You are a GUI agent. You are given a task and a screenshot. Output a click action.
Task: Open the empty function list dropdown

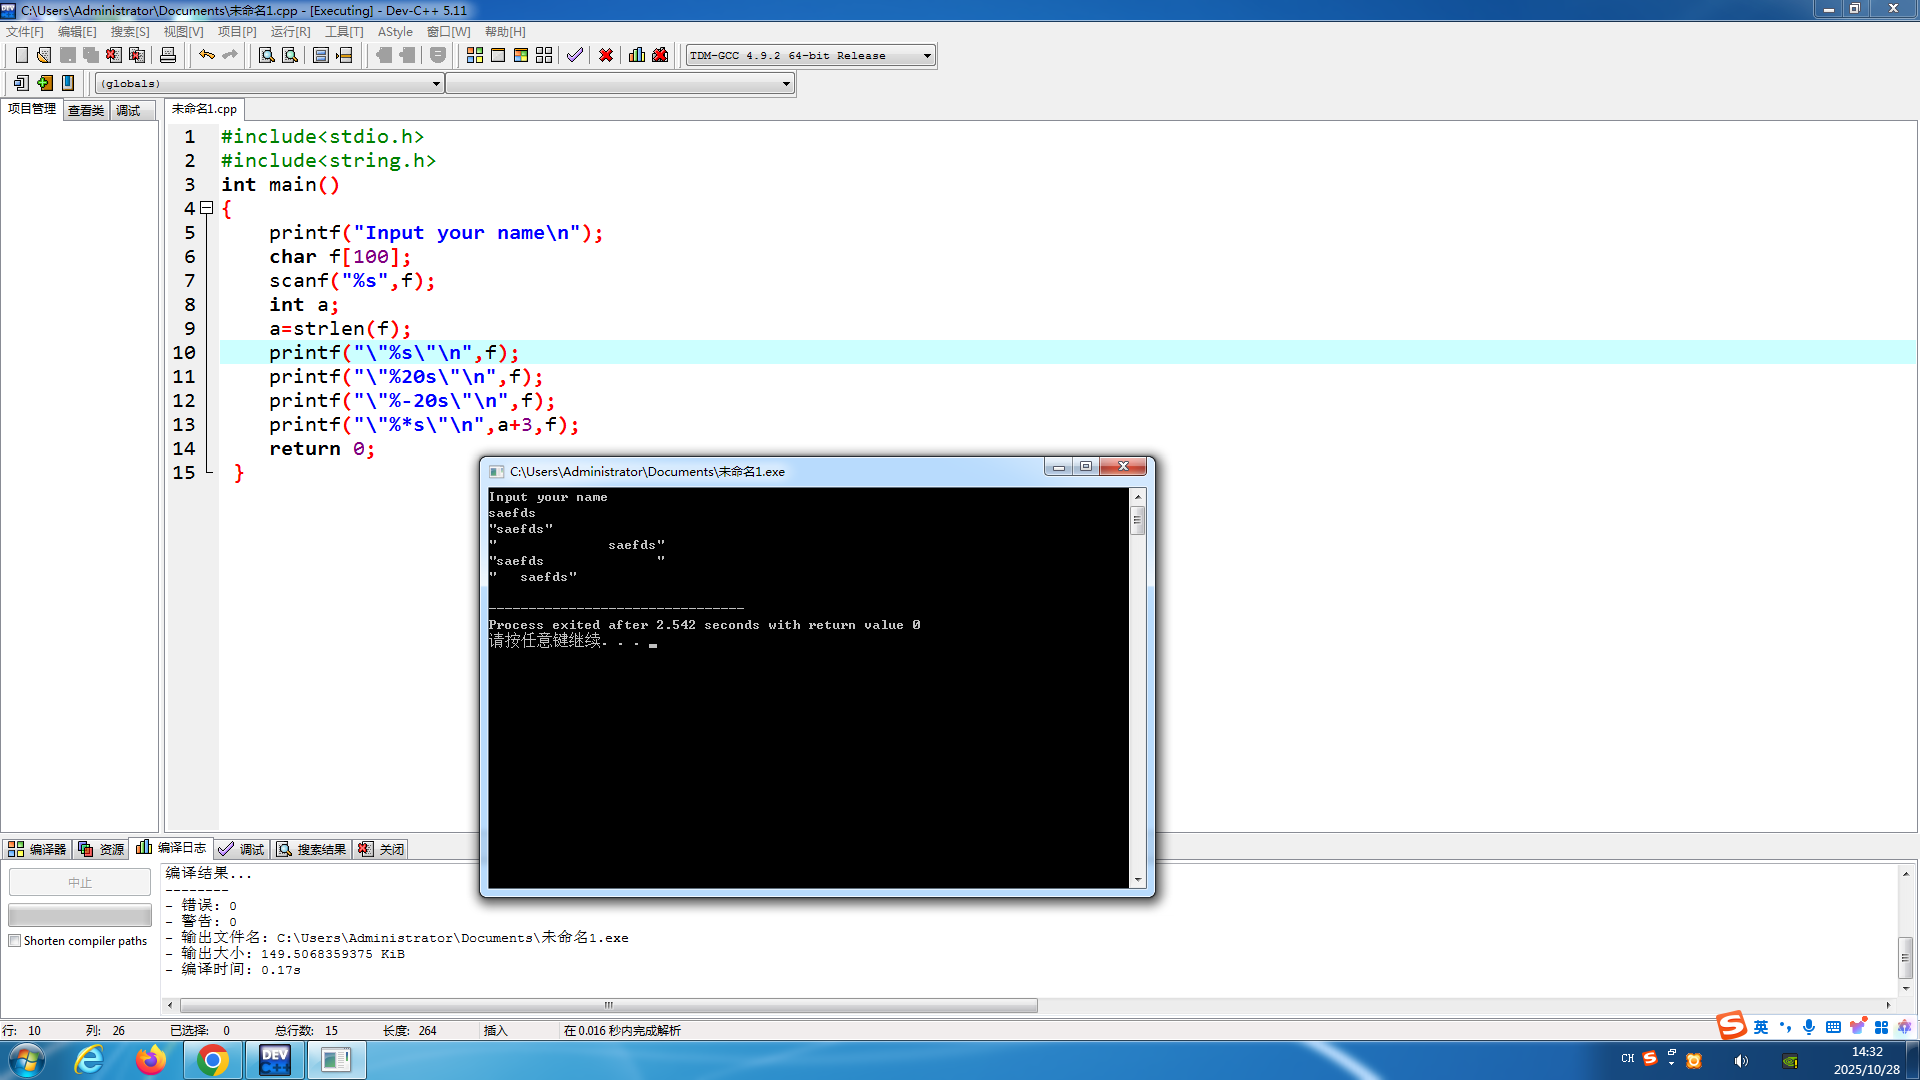tap(786, 84)
